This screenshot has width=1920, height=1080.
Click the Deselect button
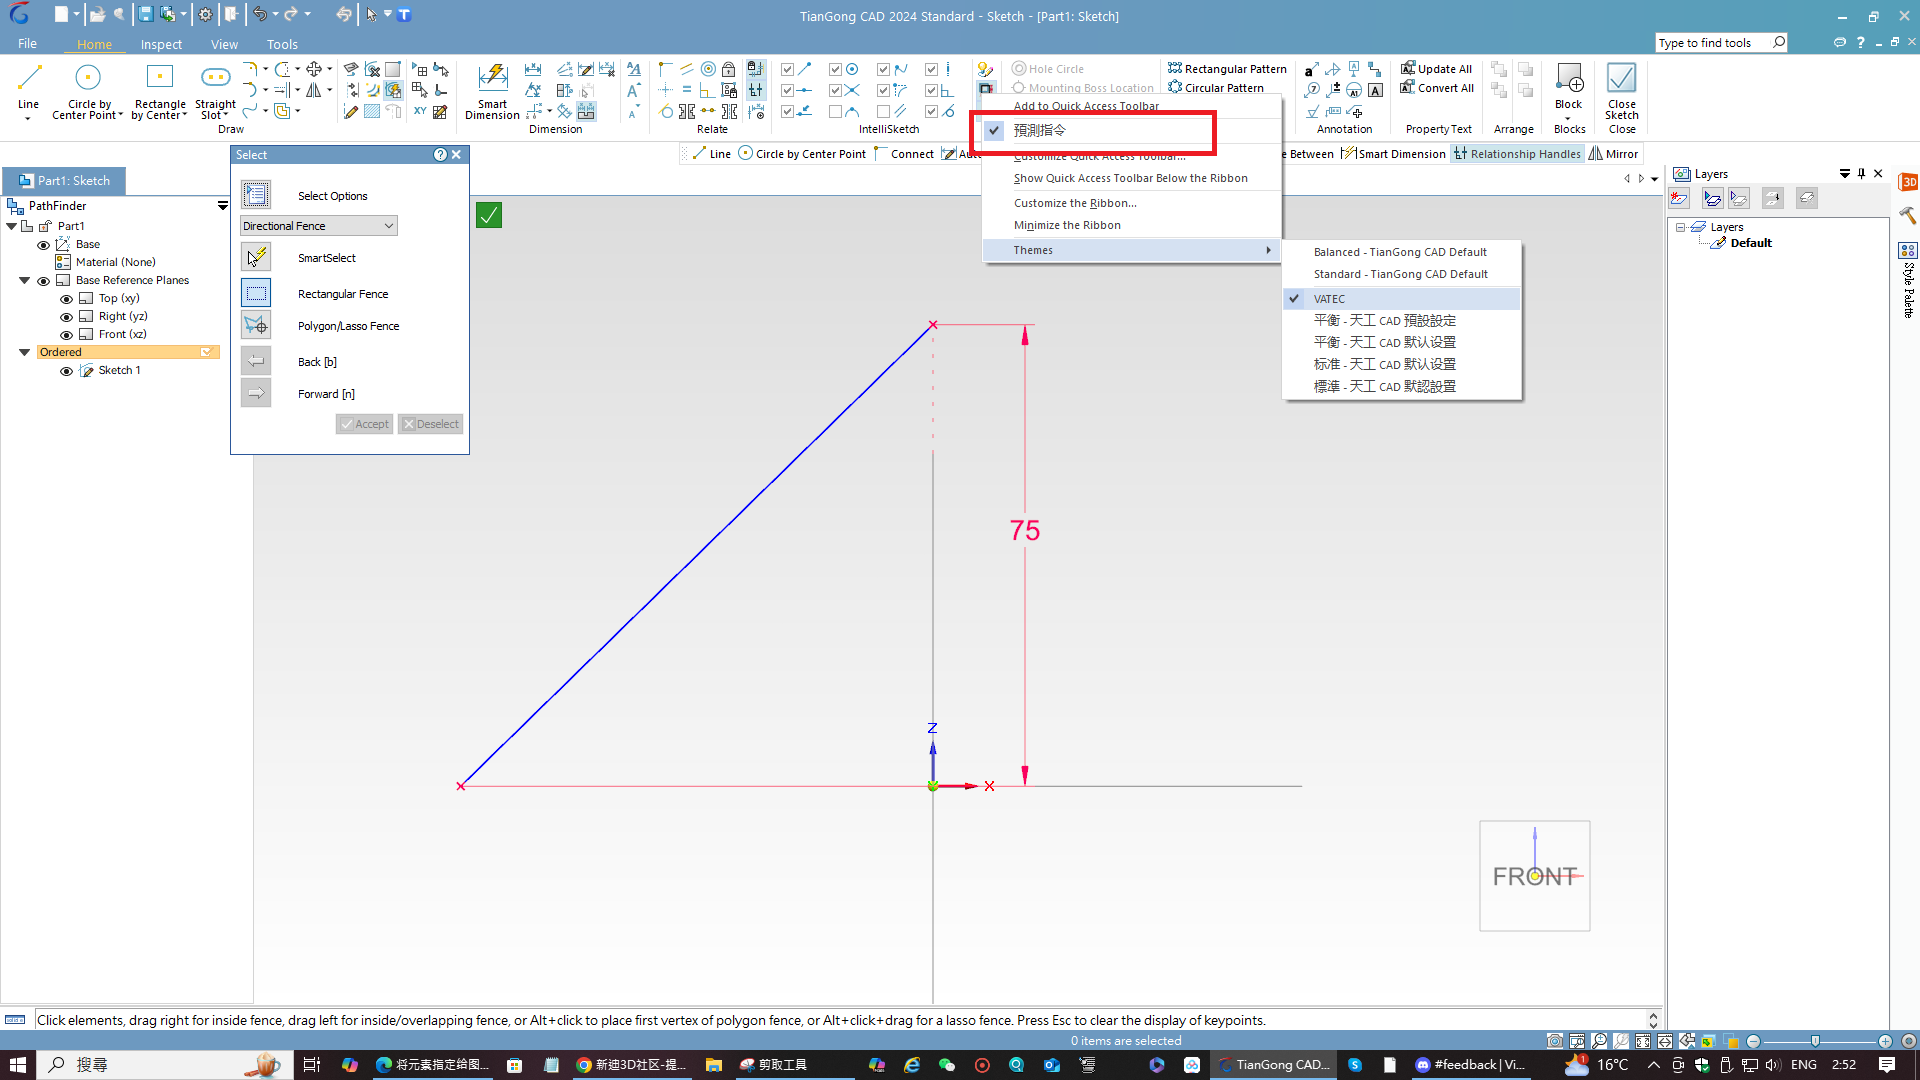pyautogui.click(x=430, y=424)
